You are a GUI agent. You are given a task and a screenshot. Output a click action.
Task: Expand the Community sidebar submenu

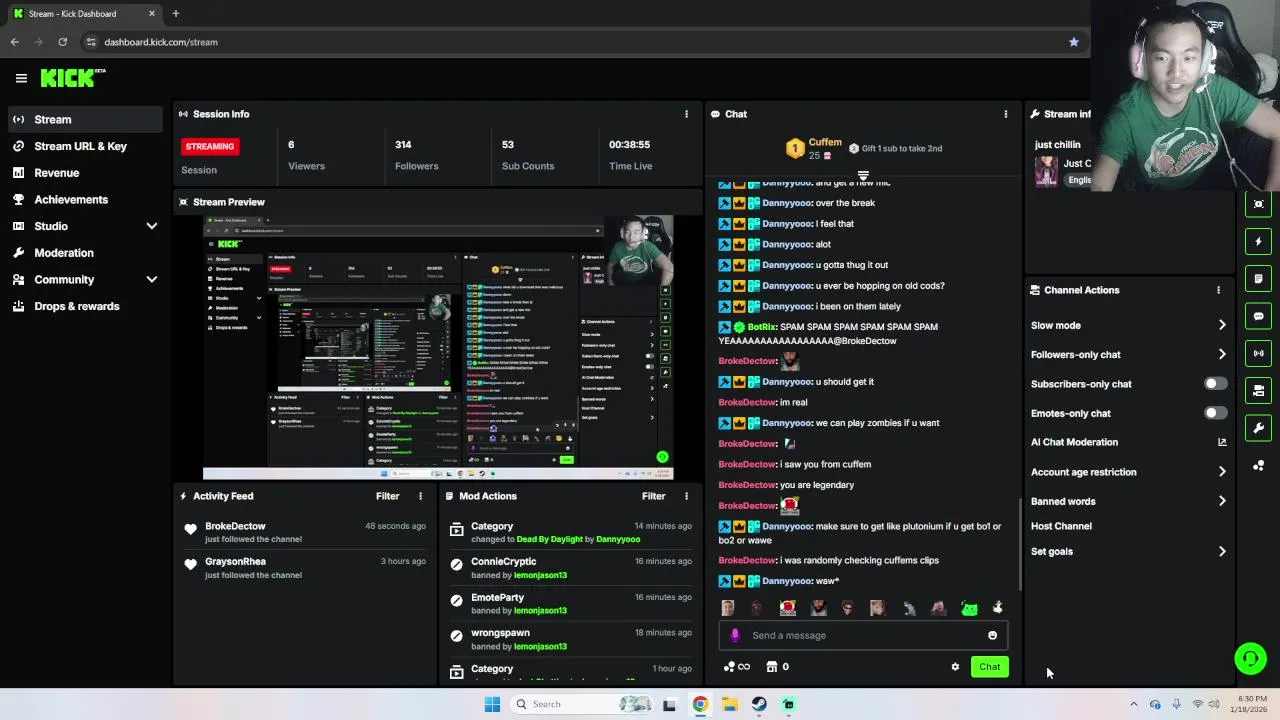click(x=152, y=280)
